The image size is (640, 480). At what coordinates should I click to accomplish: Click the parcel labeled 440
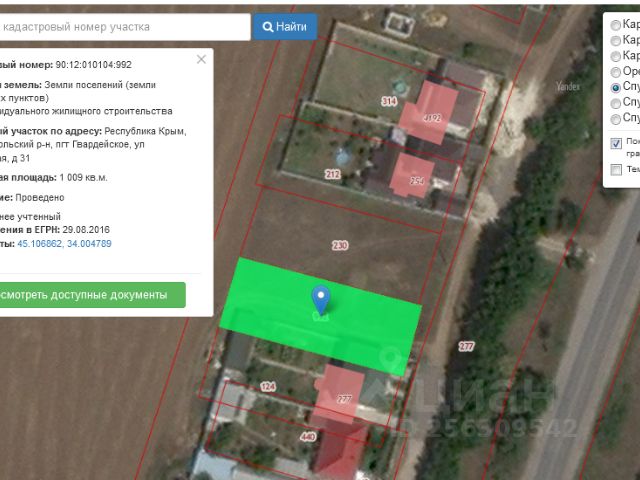click(x=307, y=437)
